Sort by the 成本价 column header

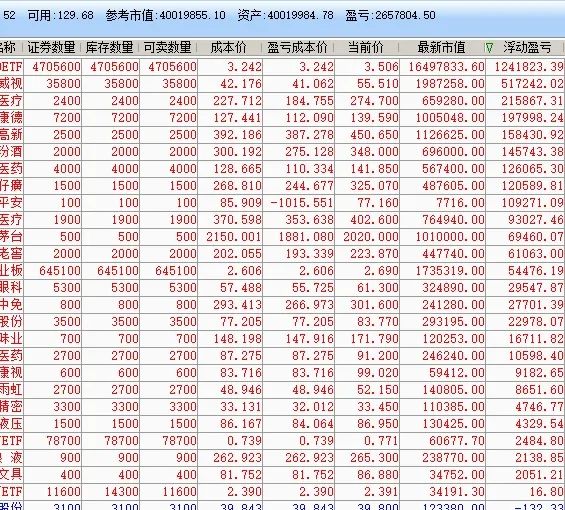pyautogui.click(x=228, y=48)
